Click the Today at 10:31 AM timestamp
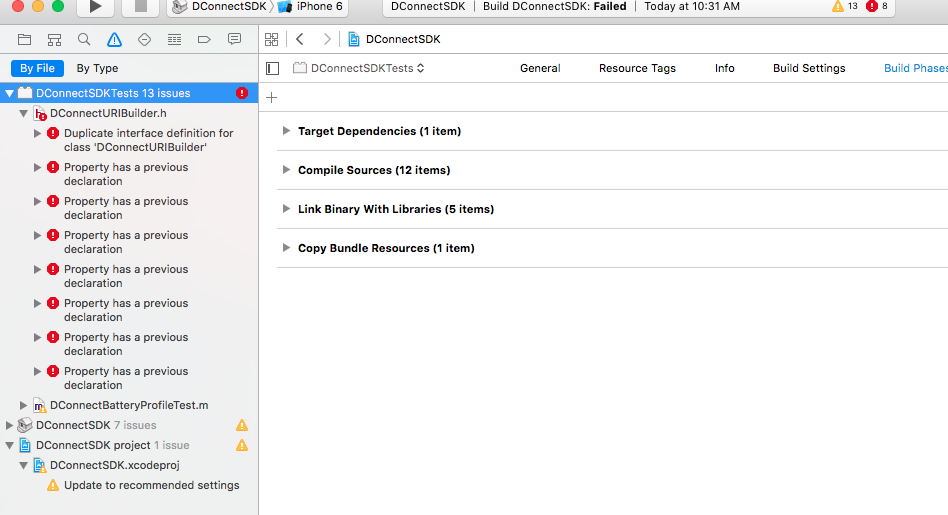 pos(692,7)
